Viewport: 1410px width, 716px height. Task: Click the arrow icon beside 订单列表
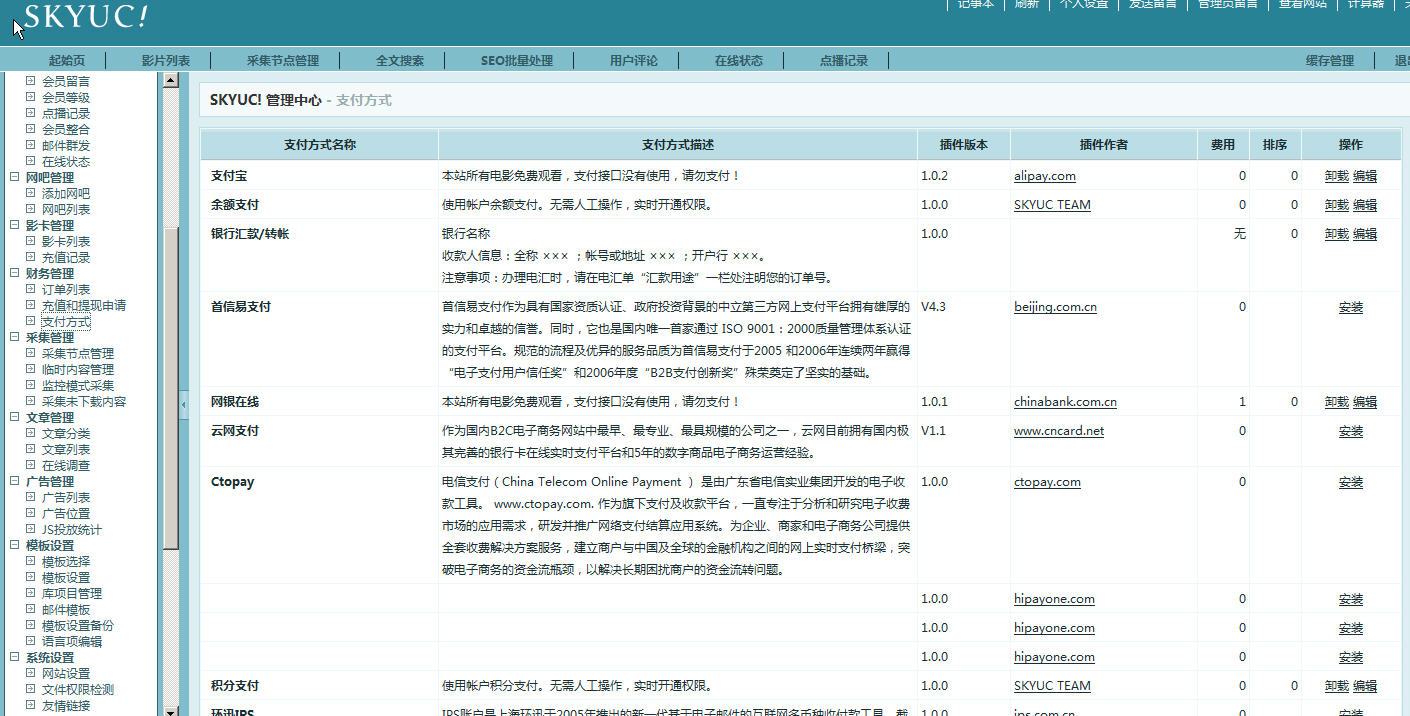click(31, 289)
